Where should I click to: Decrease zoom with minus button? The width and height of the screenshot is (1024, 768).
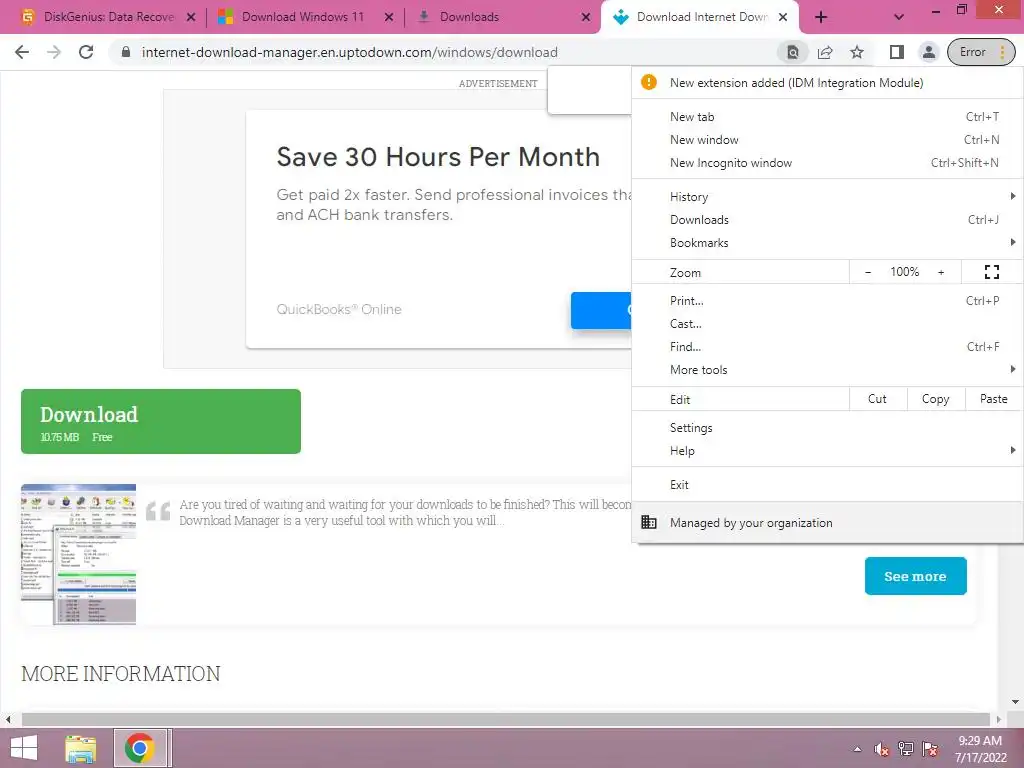point(868,272)
